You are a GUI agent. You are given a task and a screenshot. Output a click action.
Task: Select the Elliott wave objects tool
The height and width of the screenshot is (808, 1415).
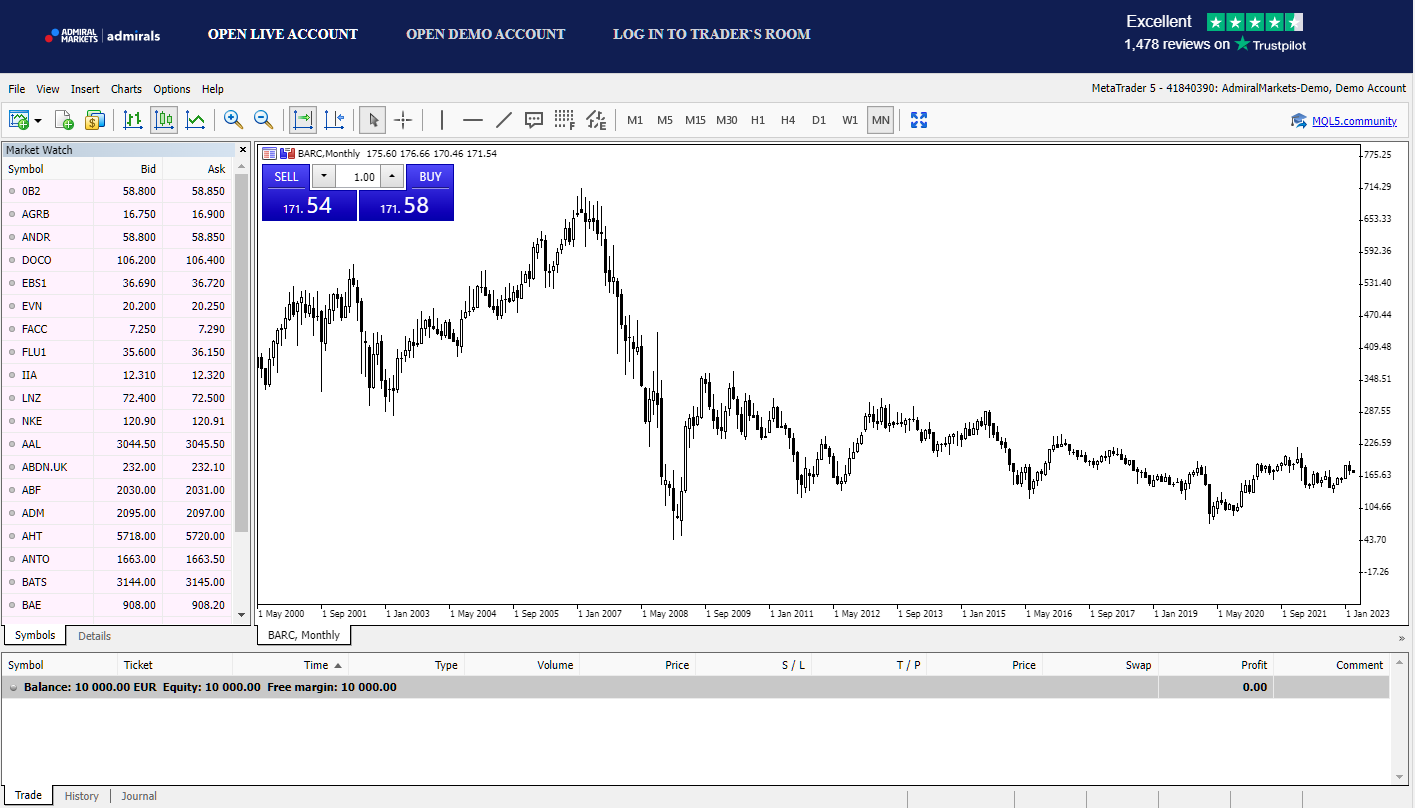point(596,120)
